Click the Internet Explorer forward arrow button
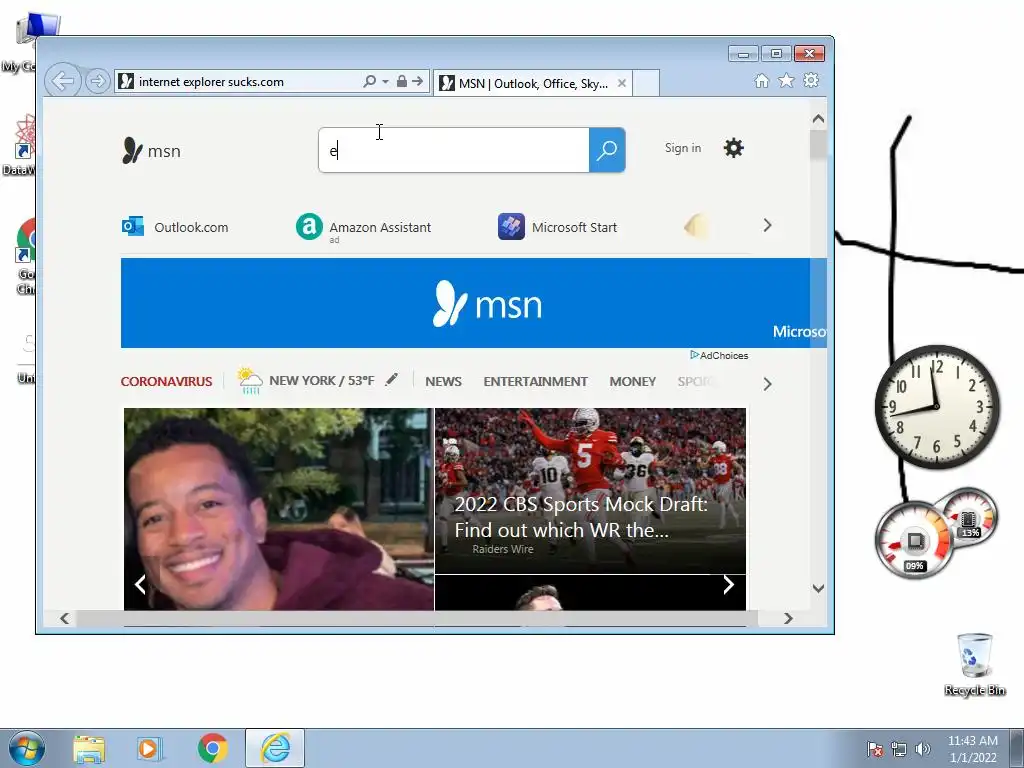Screen dimensions: 1024x768 (97, 82)
